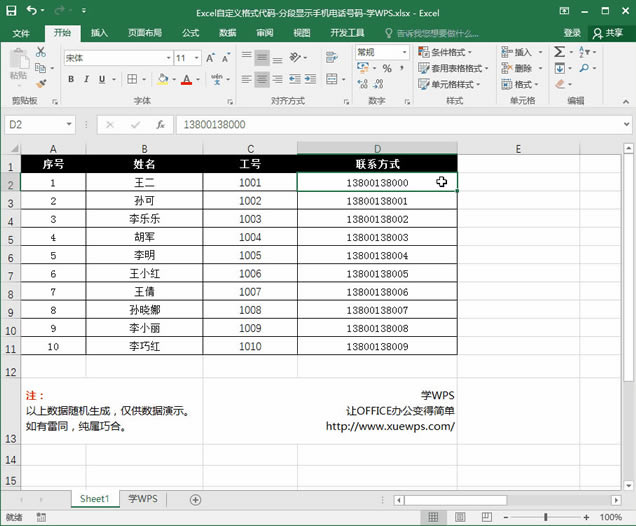The image size is (636, 526).
Task: Switch to the 学WPS sheet tab
Action: pos(142,499)
